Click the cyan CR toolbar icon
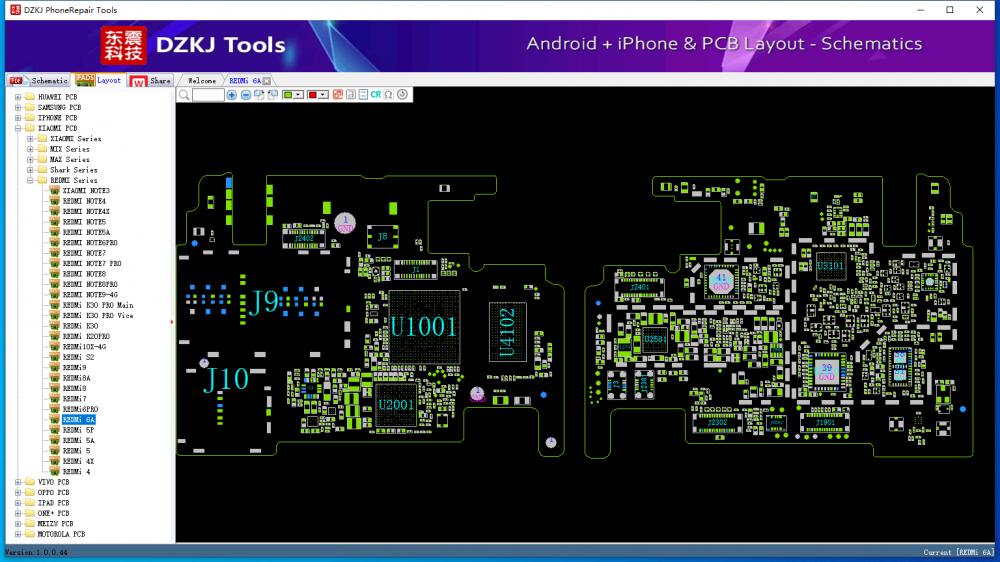Image resolution: width=1000 pixels, height=562 pixels. 376,95
